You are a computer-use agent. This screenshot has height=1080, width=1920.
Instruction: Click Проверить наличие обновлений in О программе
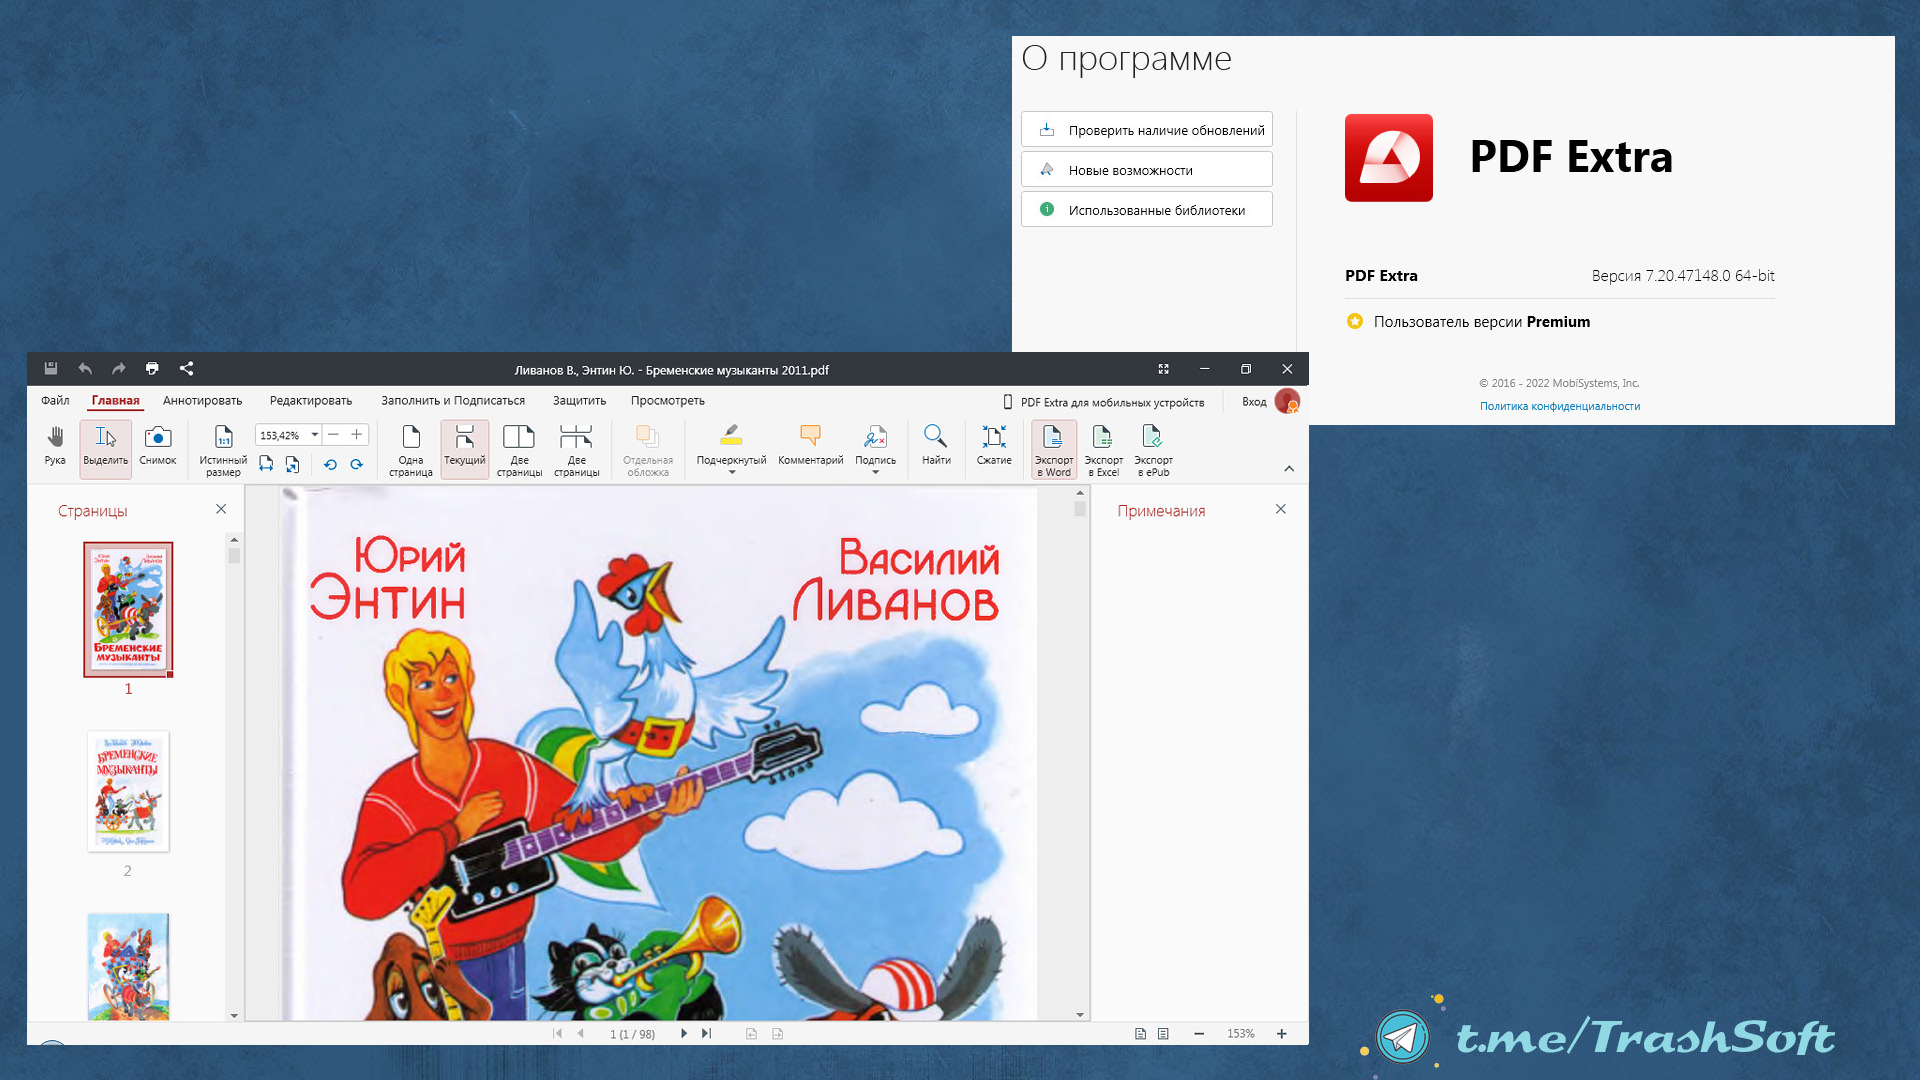tap(1147, 129)
